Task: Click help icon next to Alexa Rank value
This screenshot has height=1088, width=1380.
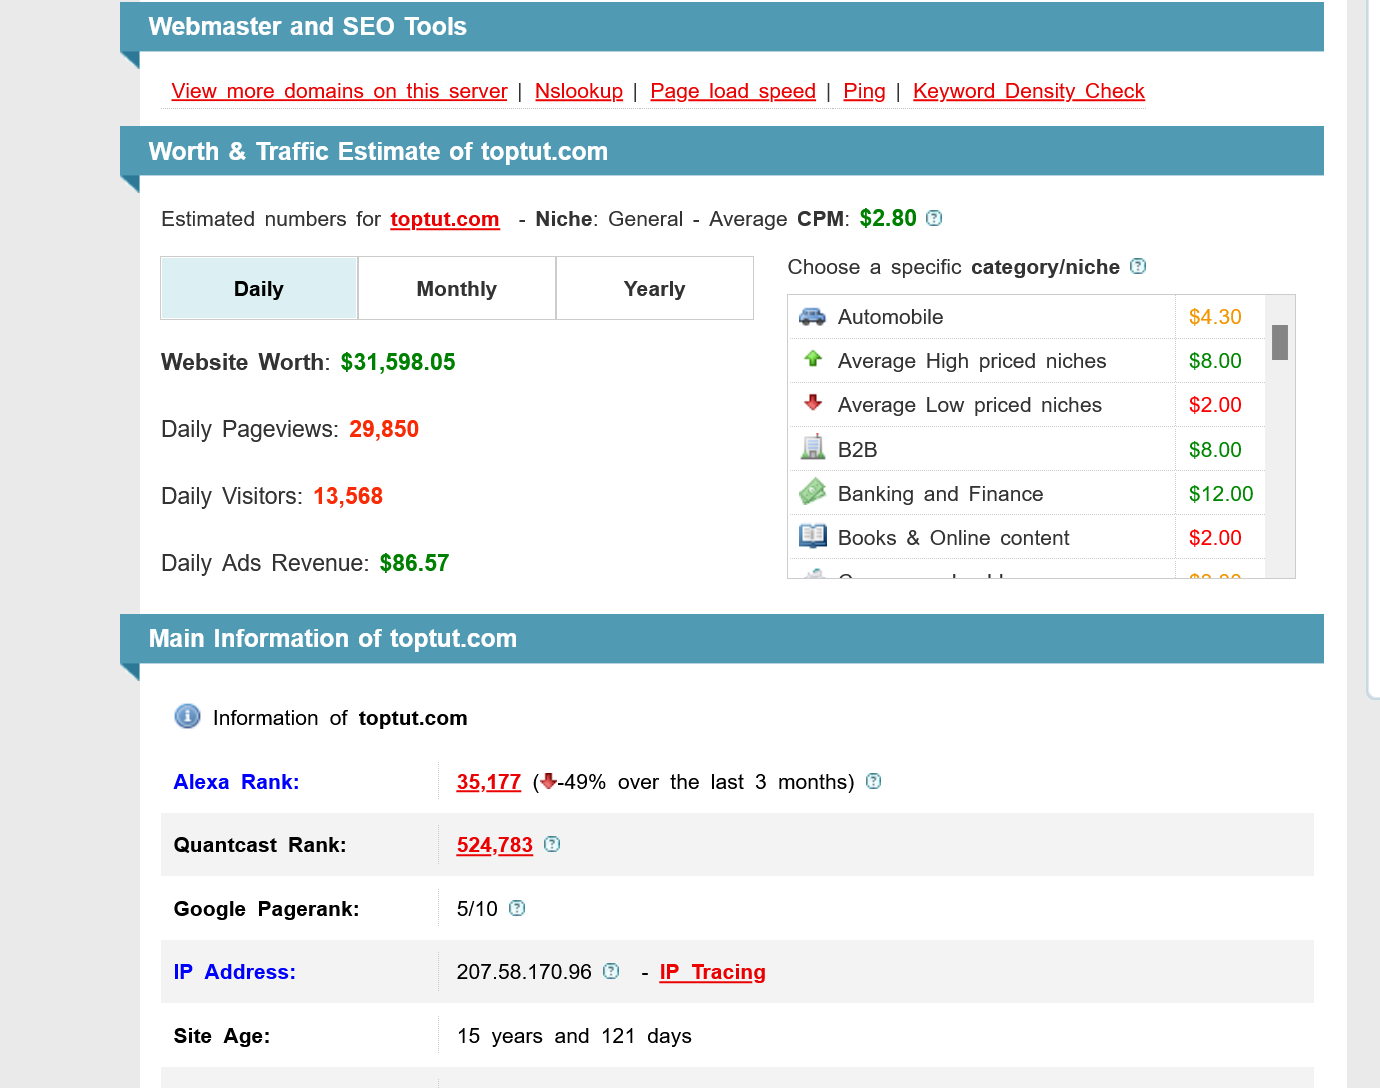Action: pyautogui.click(x=873, y=781)
